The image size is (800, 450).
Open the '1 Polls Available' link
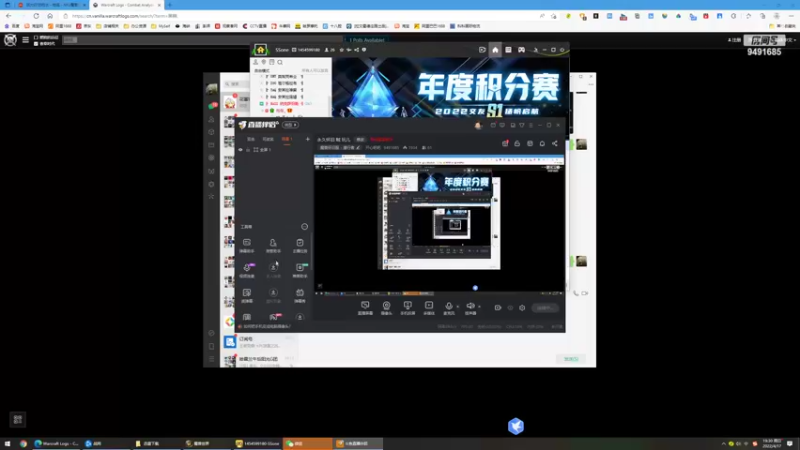pyautogui.click(x=366, y=40)
